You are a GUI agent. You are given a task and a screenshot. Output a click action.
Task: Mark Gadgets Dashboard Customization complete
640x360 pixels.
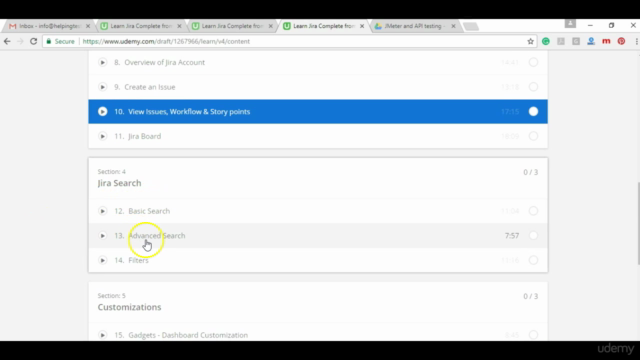click(533, 335)
